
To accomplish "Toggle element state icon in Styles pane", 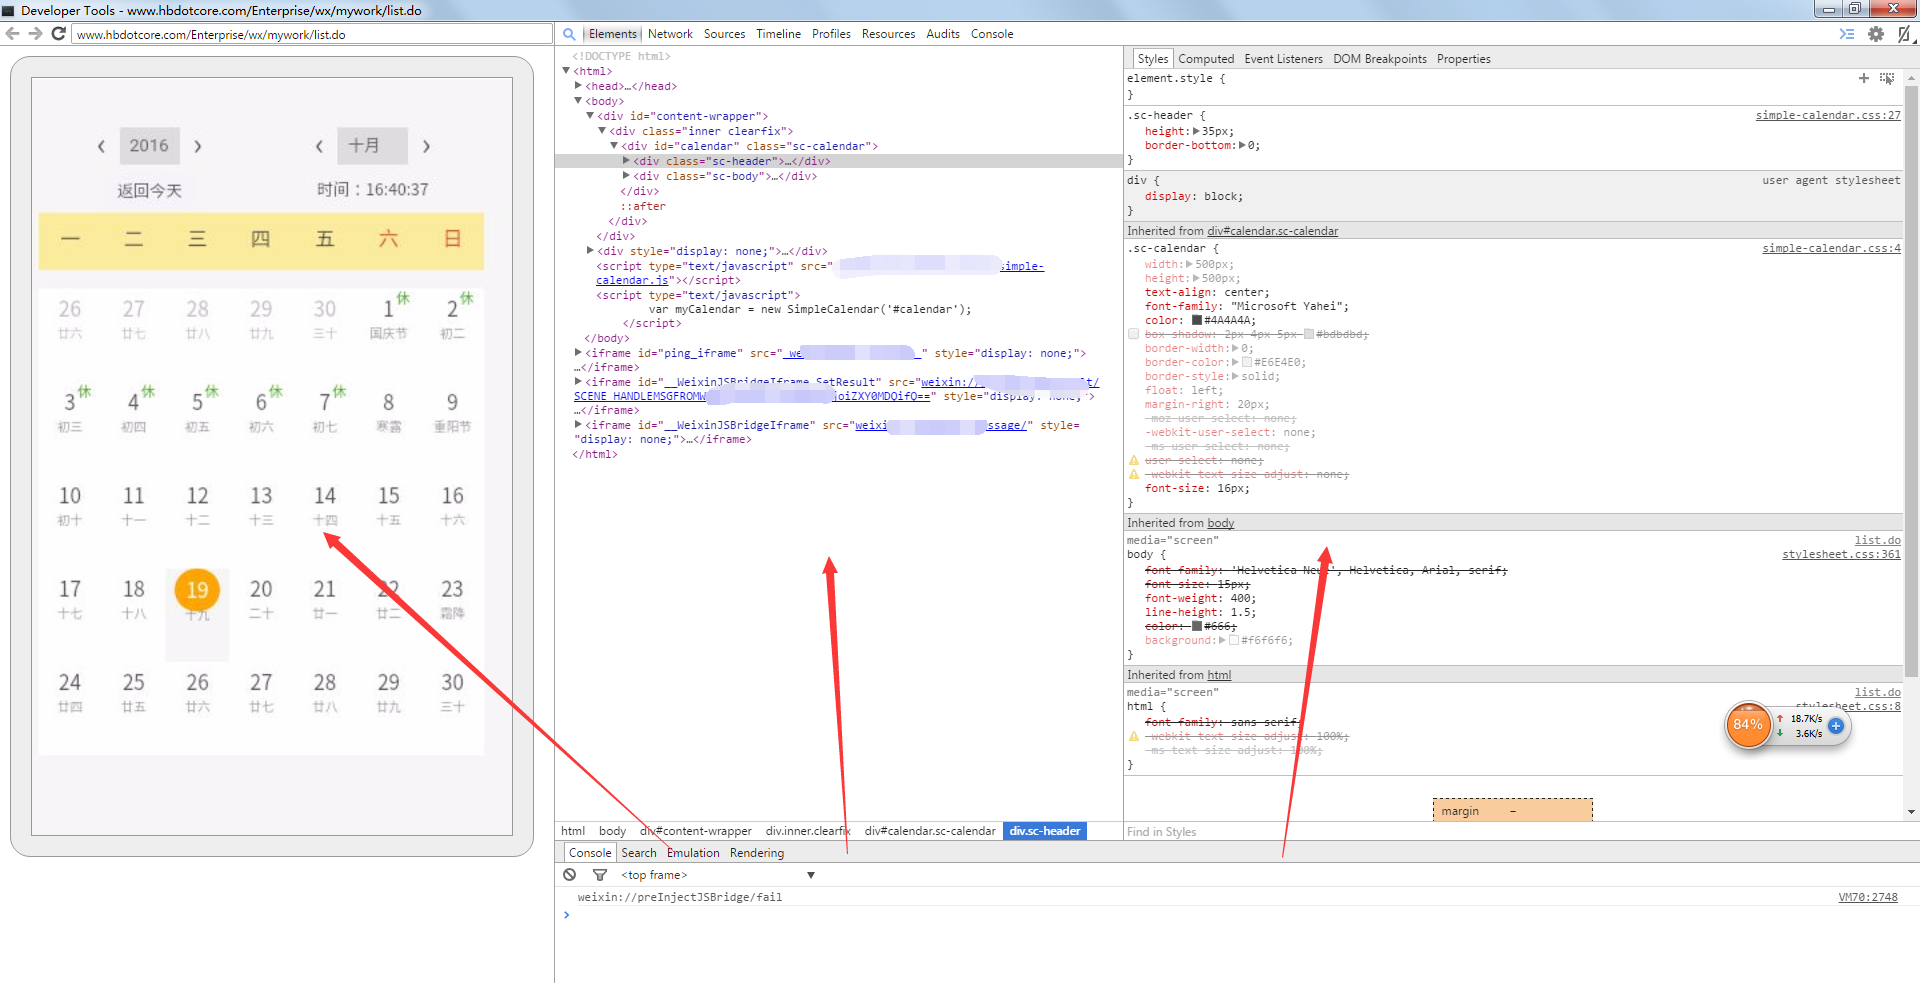I will 1887,78.
